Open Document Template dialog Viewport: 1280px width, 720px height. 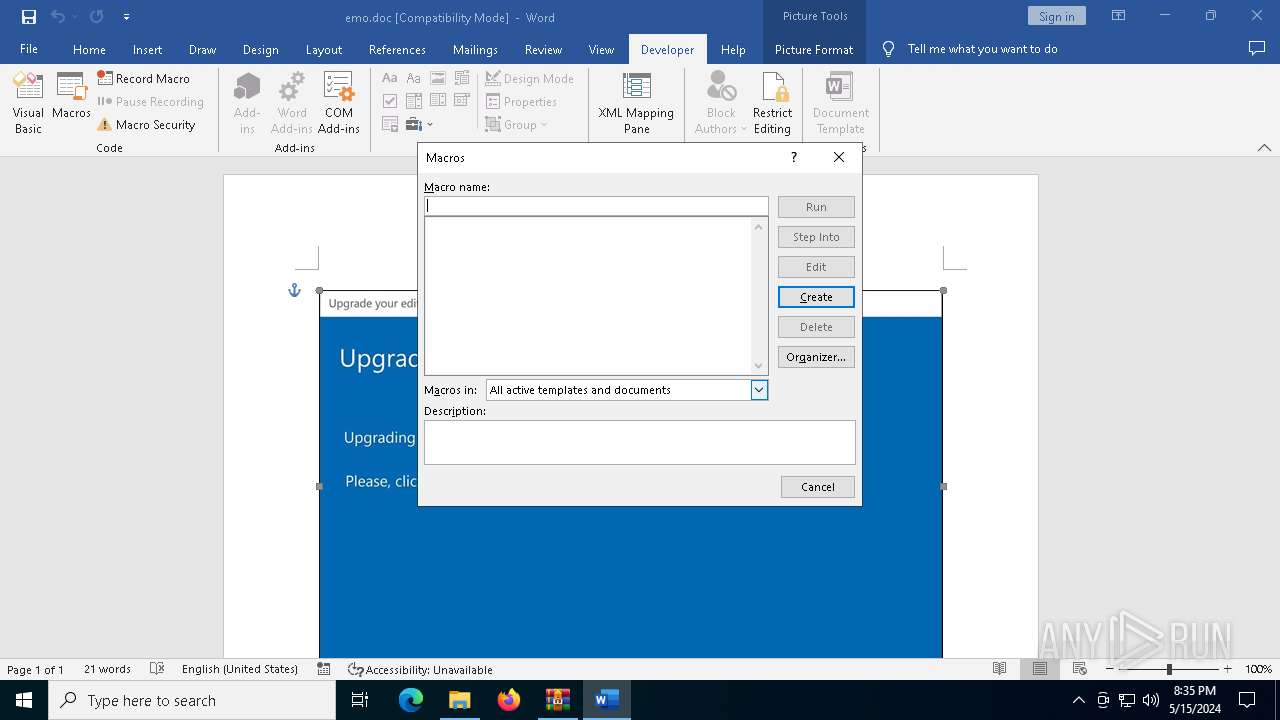click(840, 103)
